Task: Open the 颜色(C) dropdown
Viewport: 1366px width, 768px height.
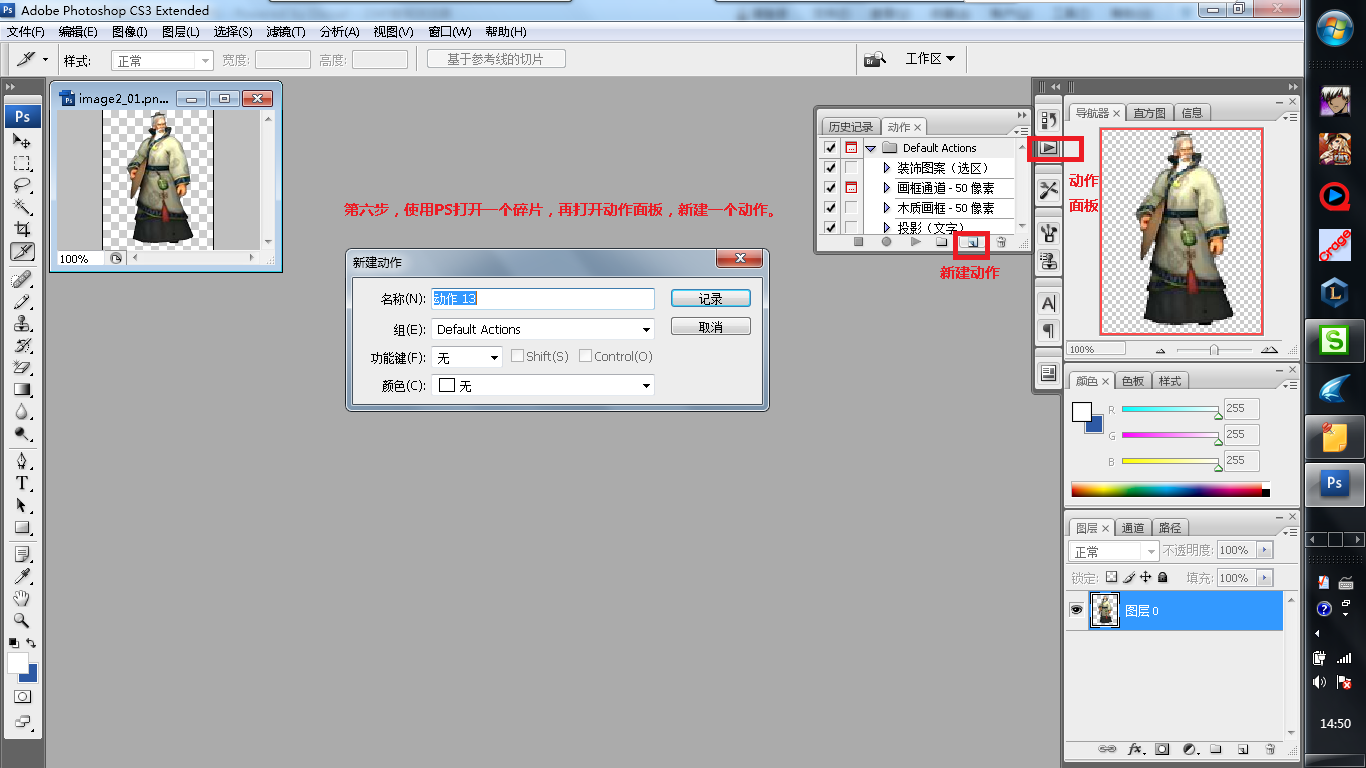Action: (543, 385)
